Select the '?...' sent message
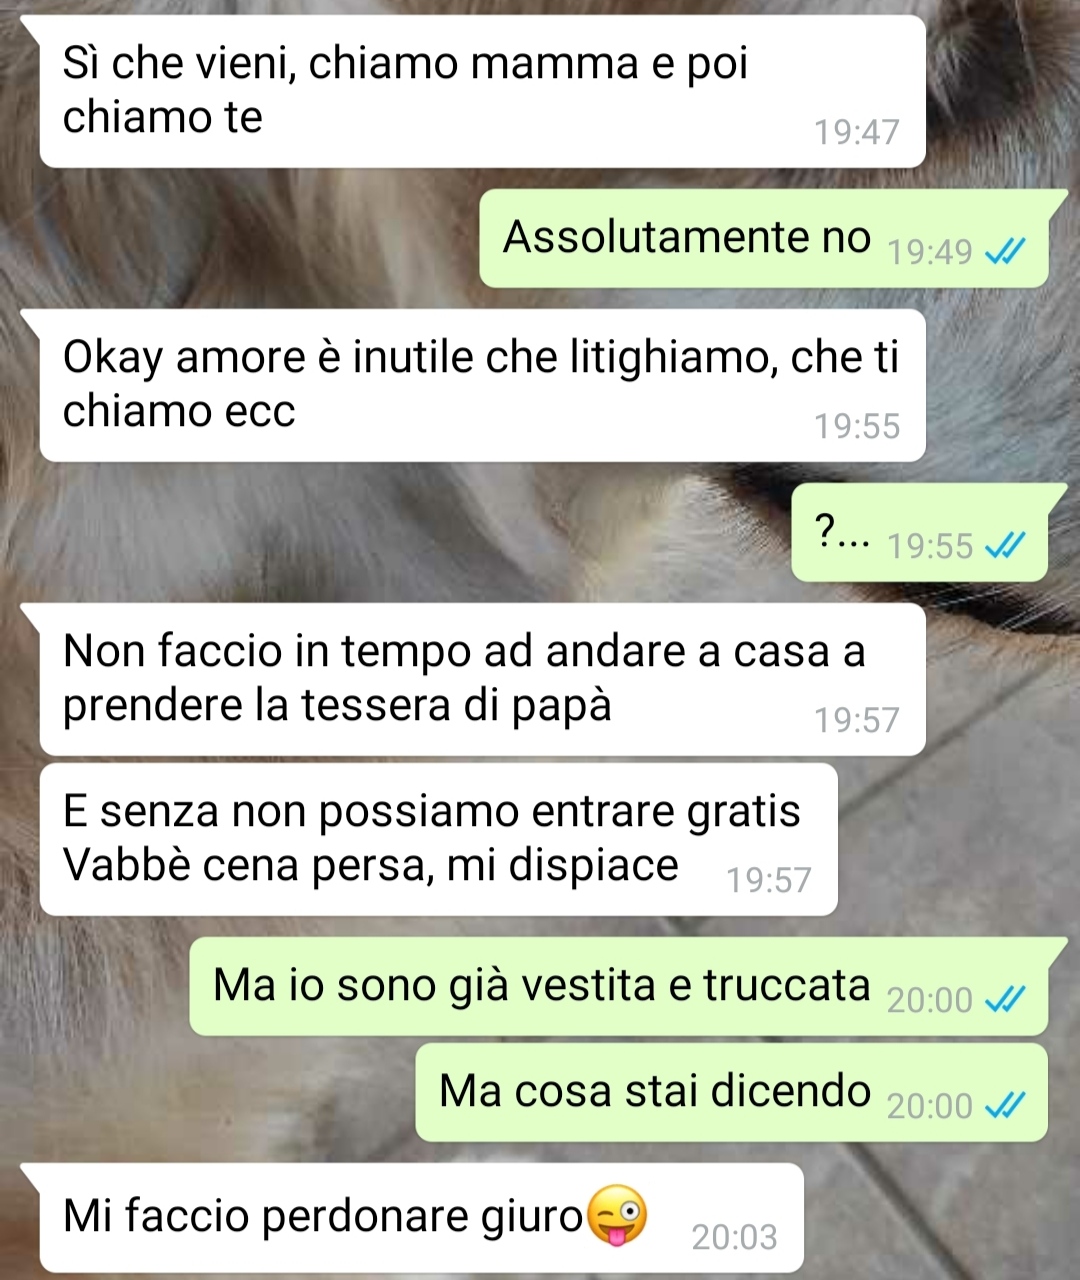Screen dimensions: 1080x1280 (x=920, y=532)
